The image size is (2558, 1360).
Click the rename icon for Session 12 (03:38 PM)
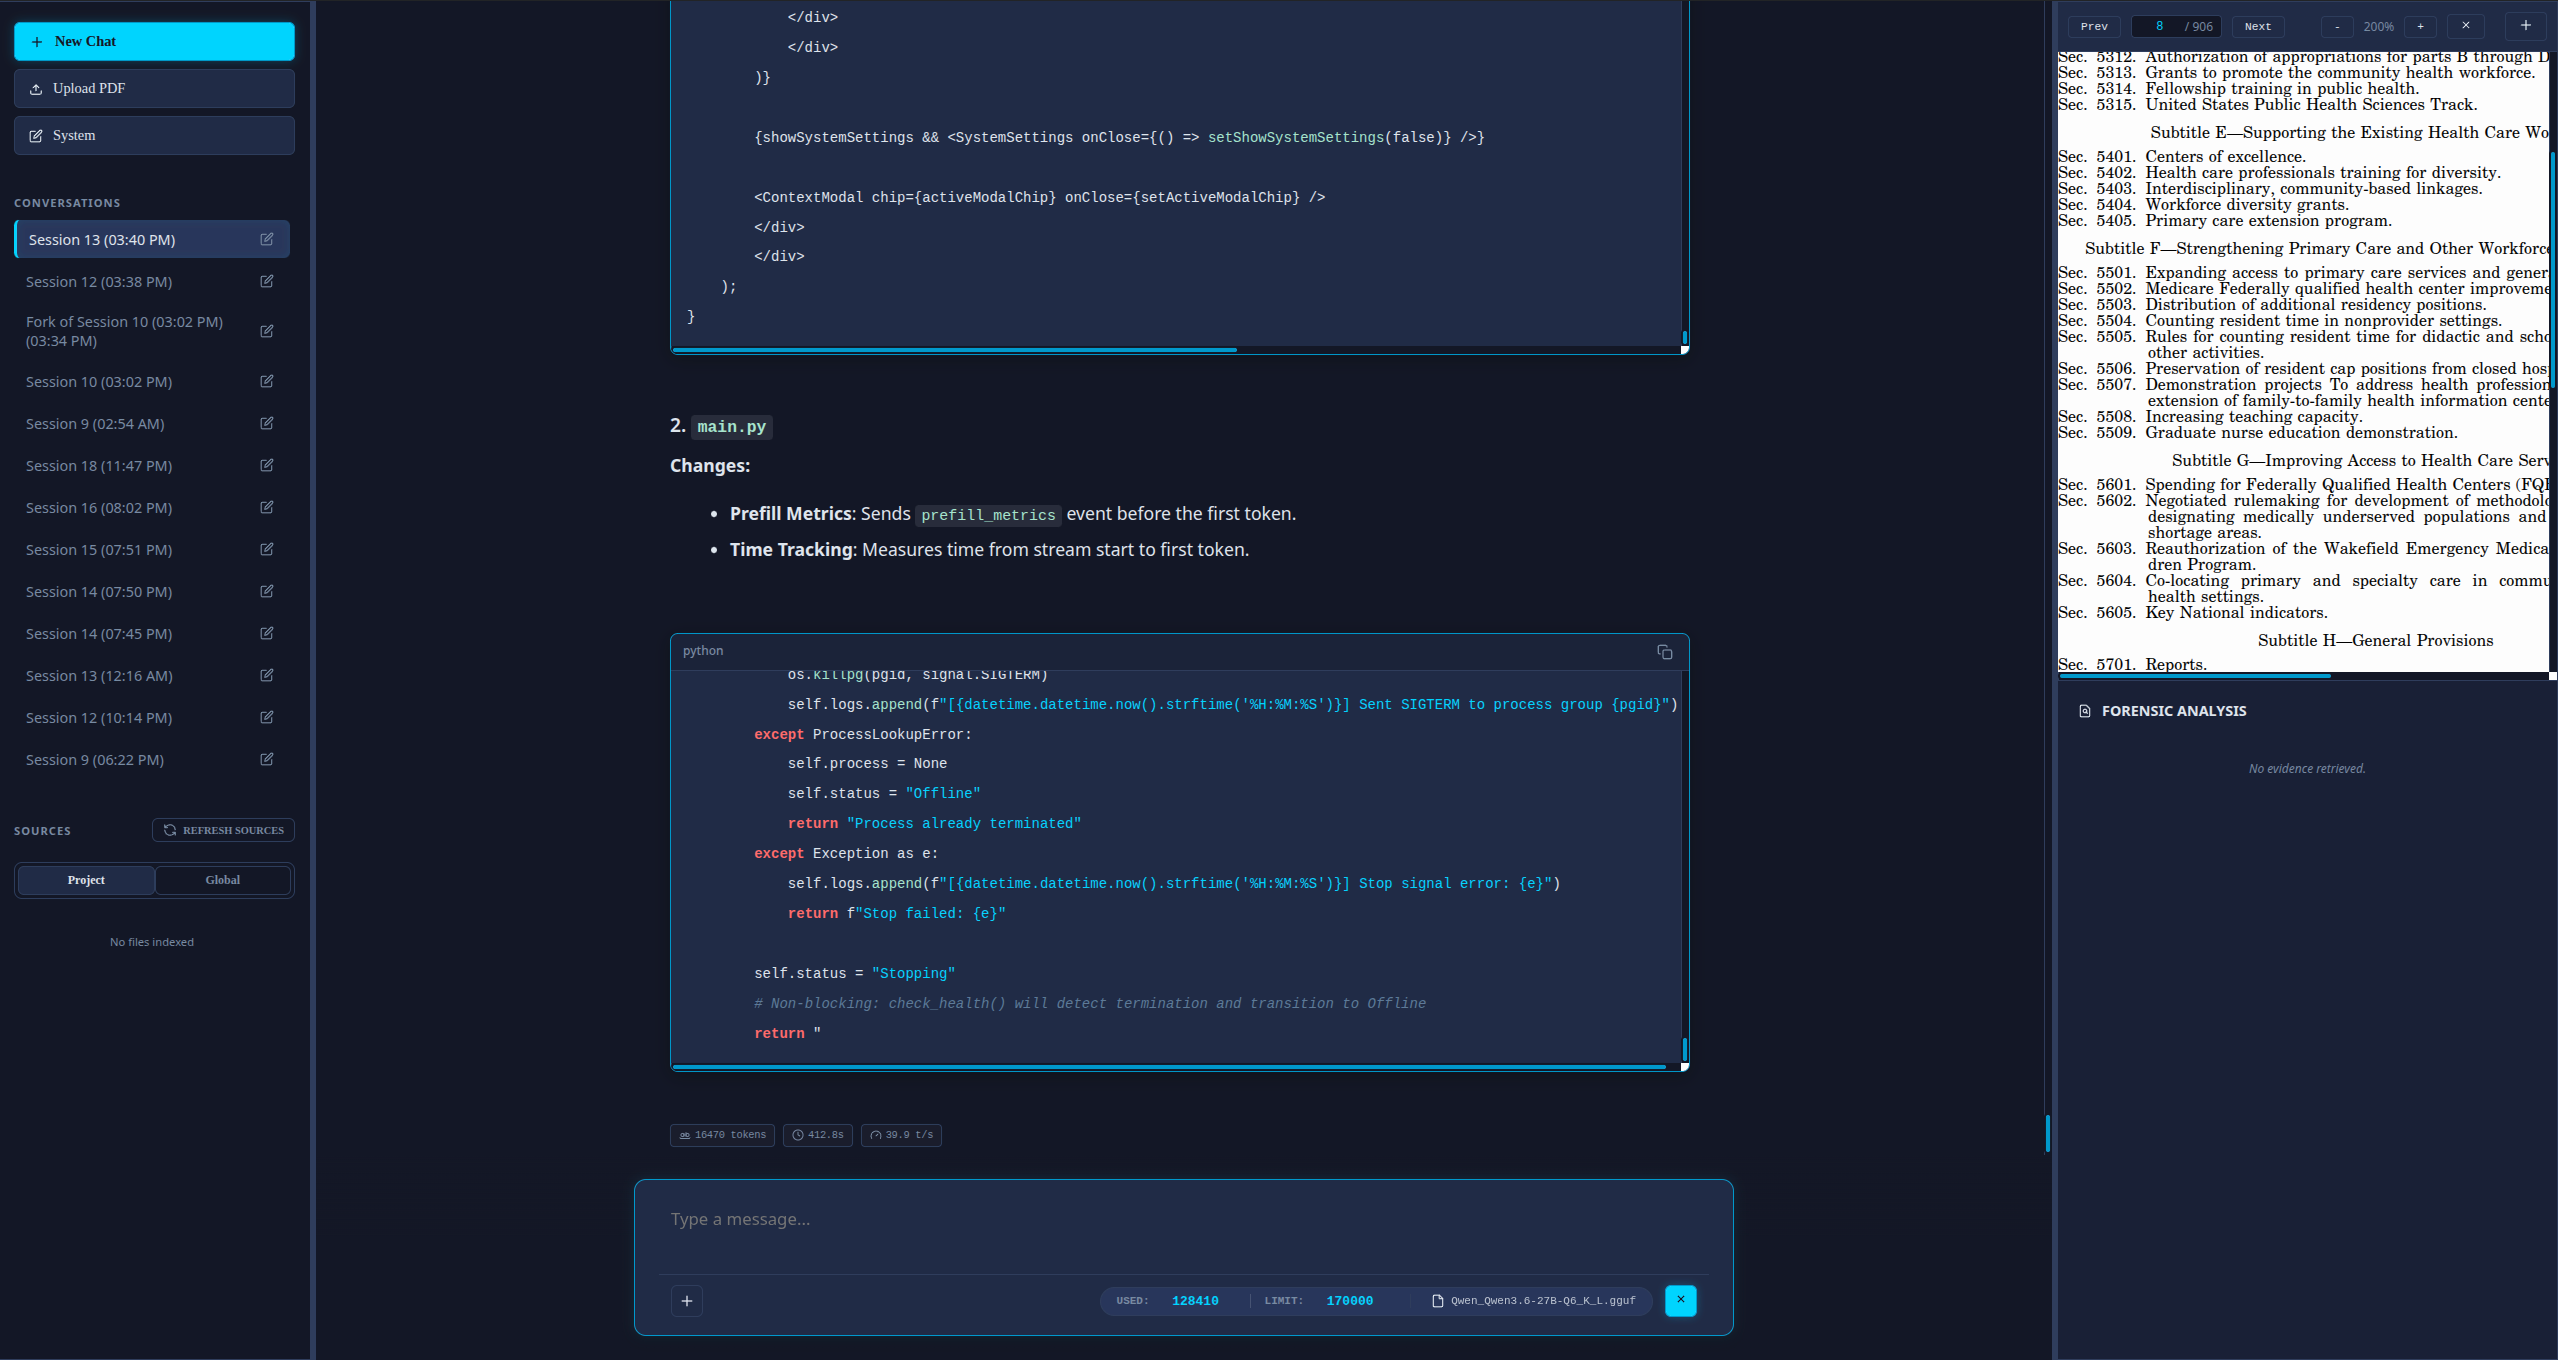267,282
